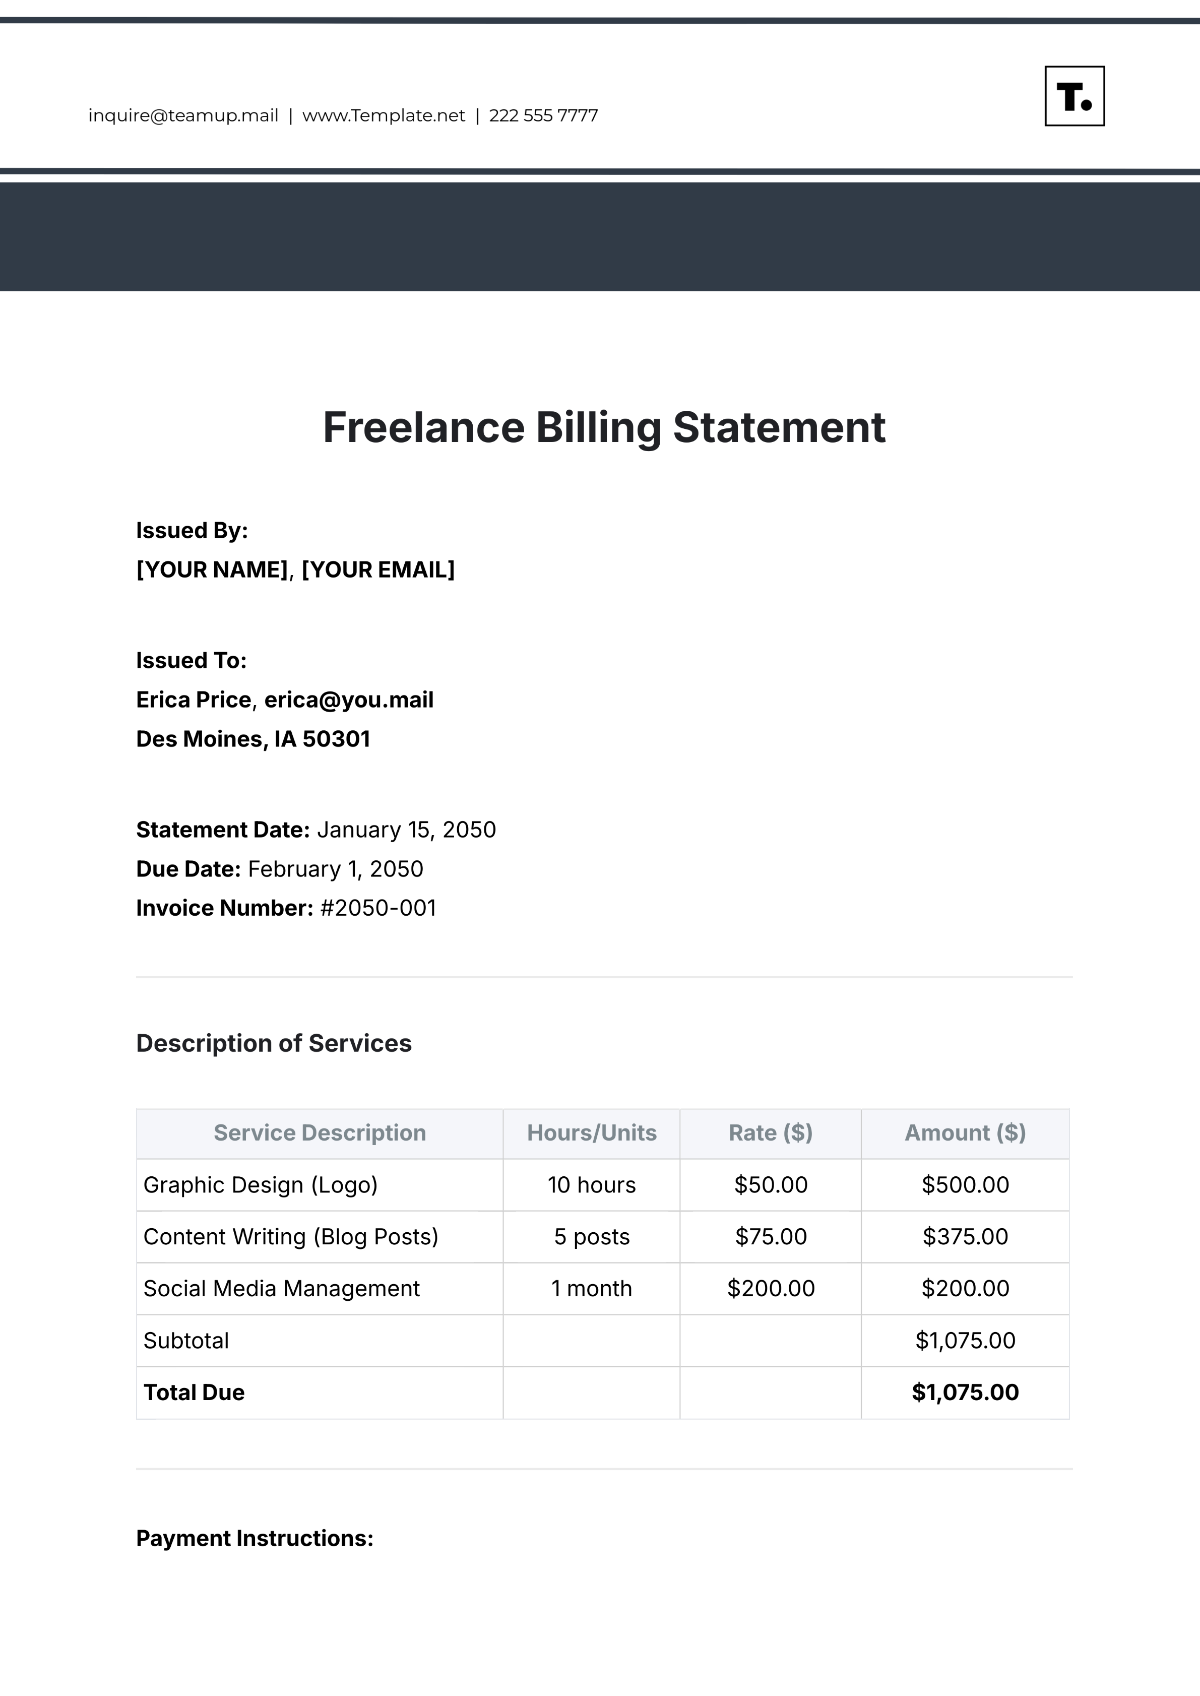Click the Erica Price recipient name

193,700
